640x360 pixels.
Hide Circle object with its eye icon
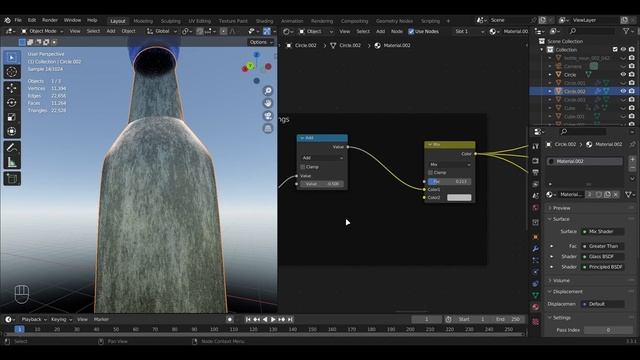click(623, 75)
